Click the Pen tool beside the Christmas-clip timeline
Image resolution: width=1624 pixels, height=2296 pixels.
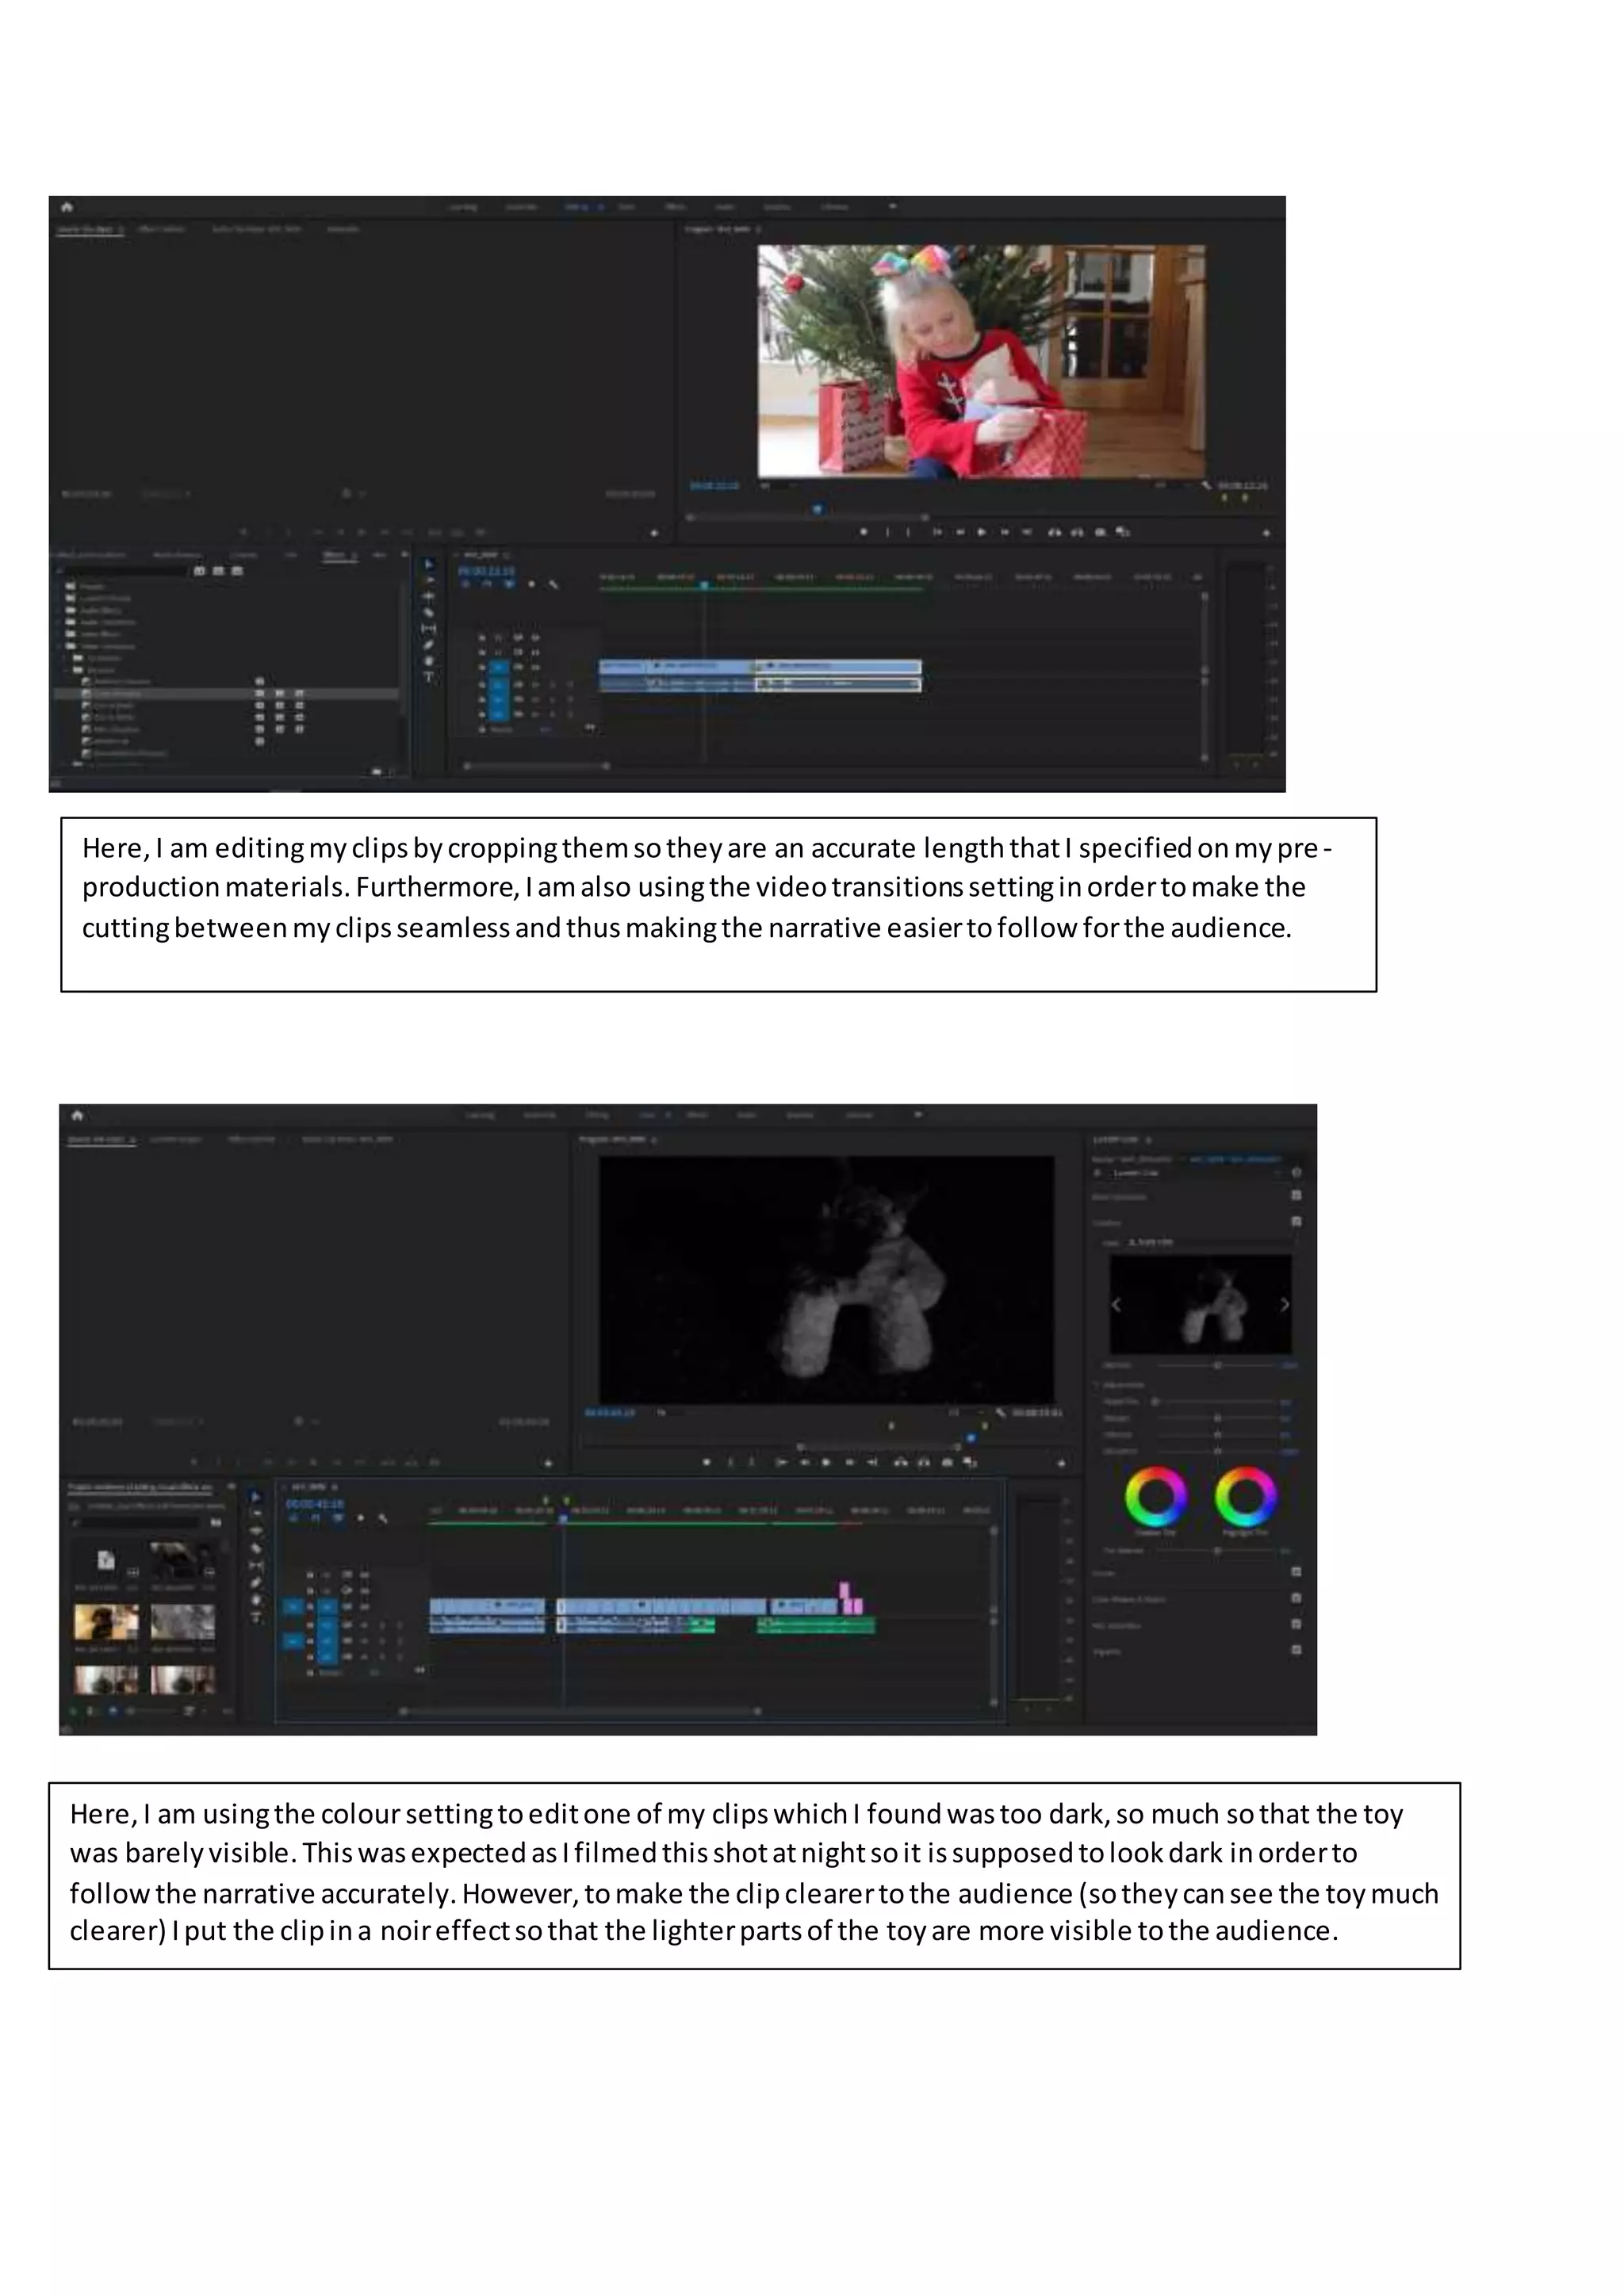click(x=429, y=645)
